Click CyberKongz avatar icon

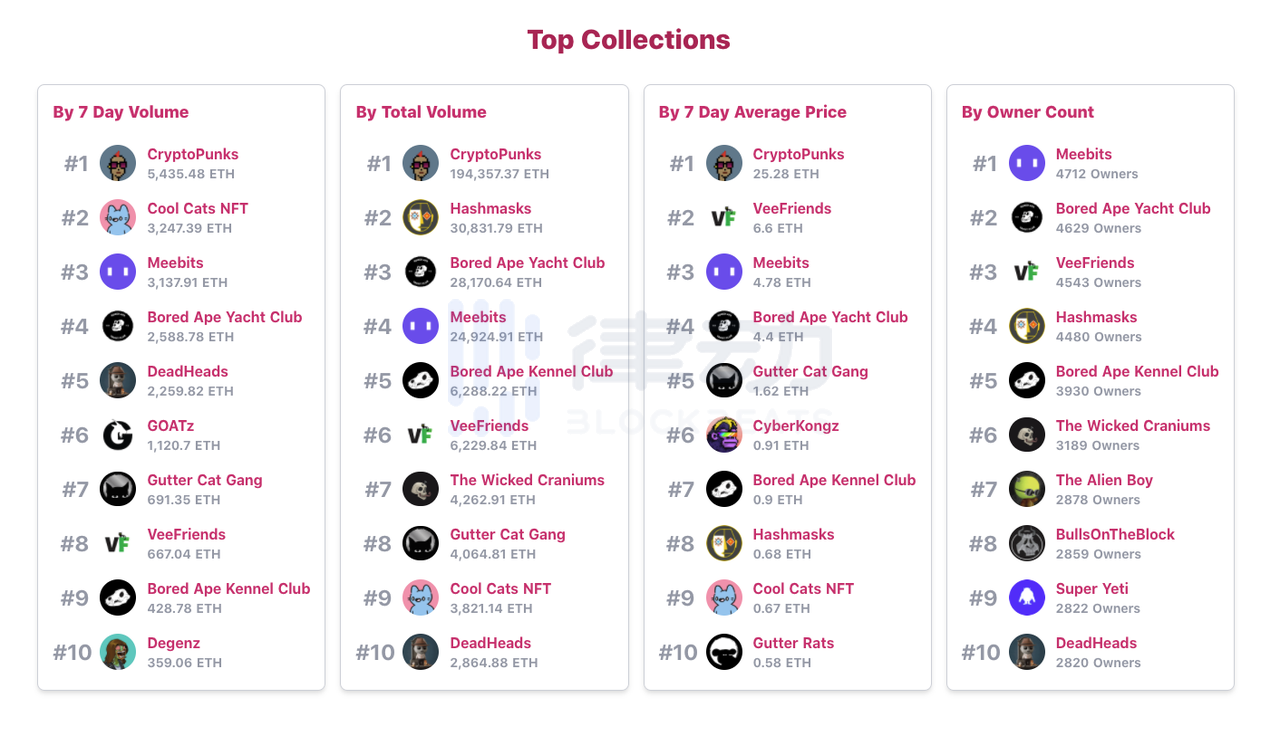click(x=724, y=435)
